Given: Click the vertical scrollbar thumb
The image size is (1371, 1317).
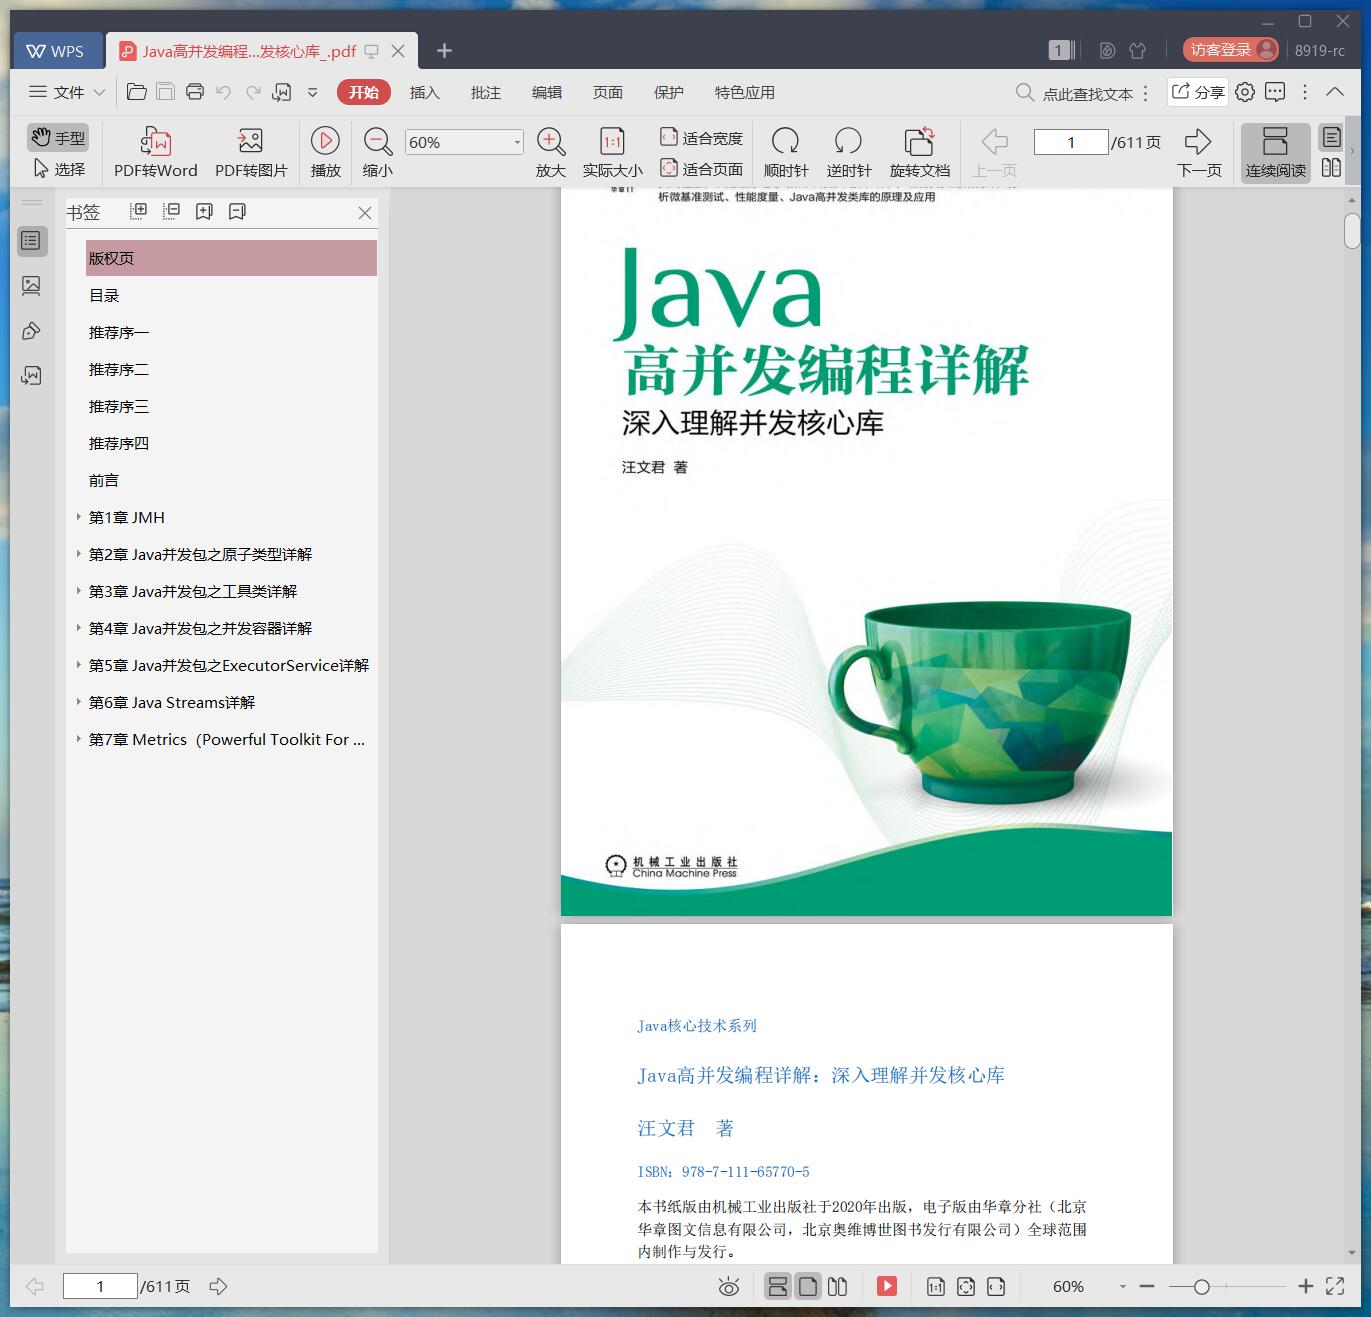Looking at the screenshot, I should tap(1352, 231).
